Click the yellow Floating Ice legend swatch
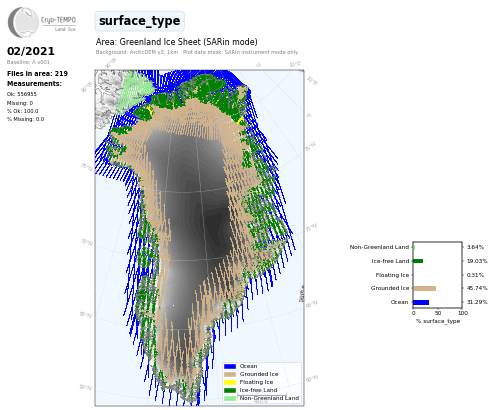 pos(230,382)
